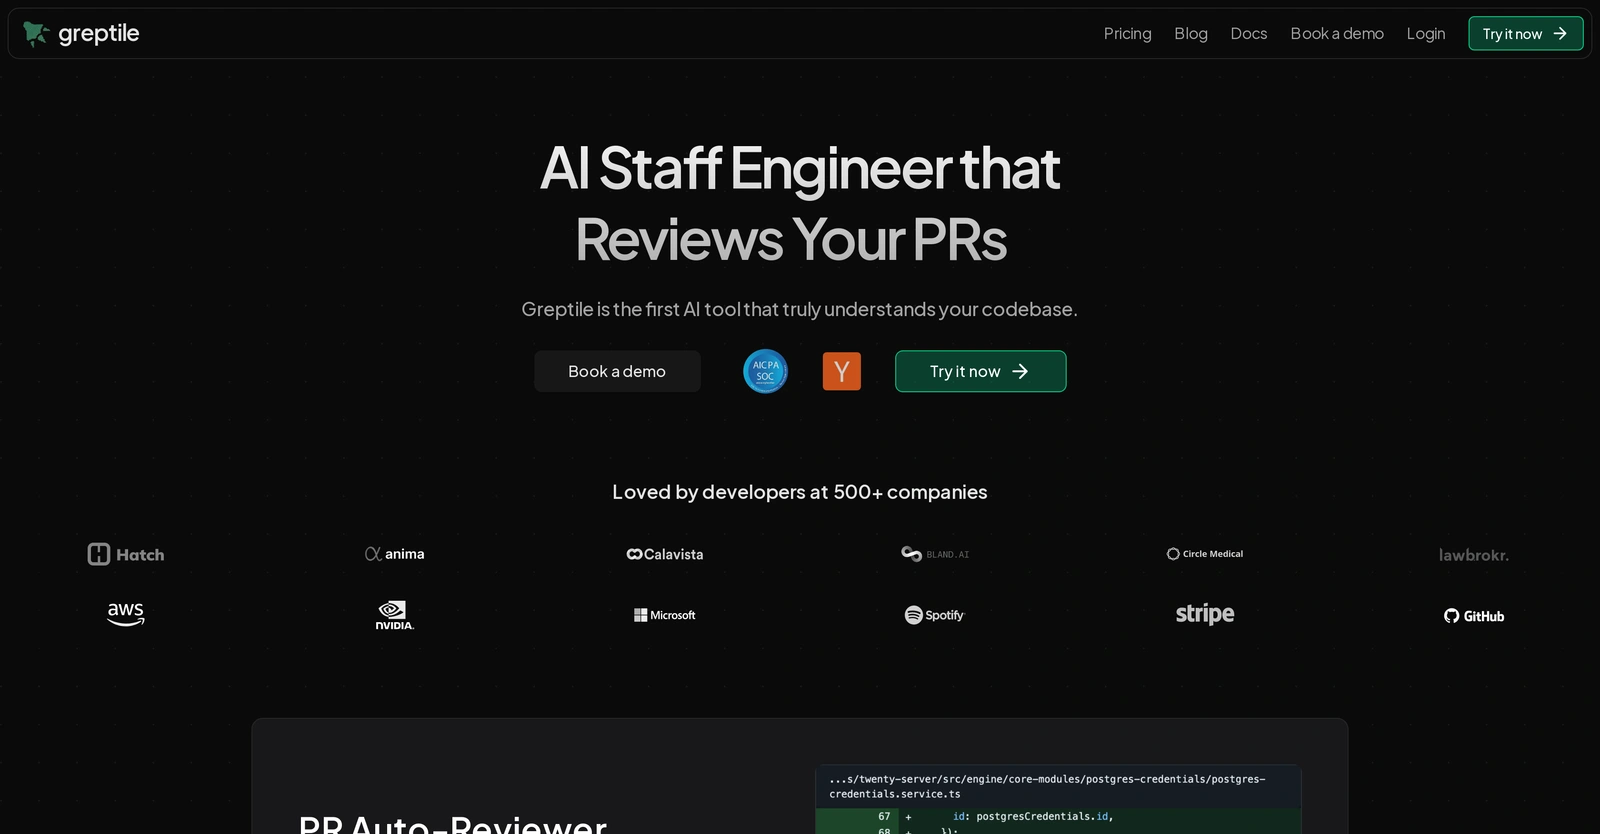
Task: Click the hero 'Book a demo' button
Action: click(x=617, y=371)
